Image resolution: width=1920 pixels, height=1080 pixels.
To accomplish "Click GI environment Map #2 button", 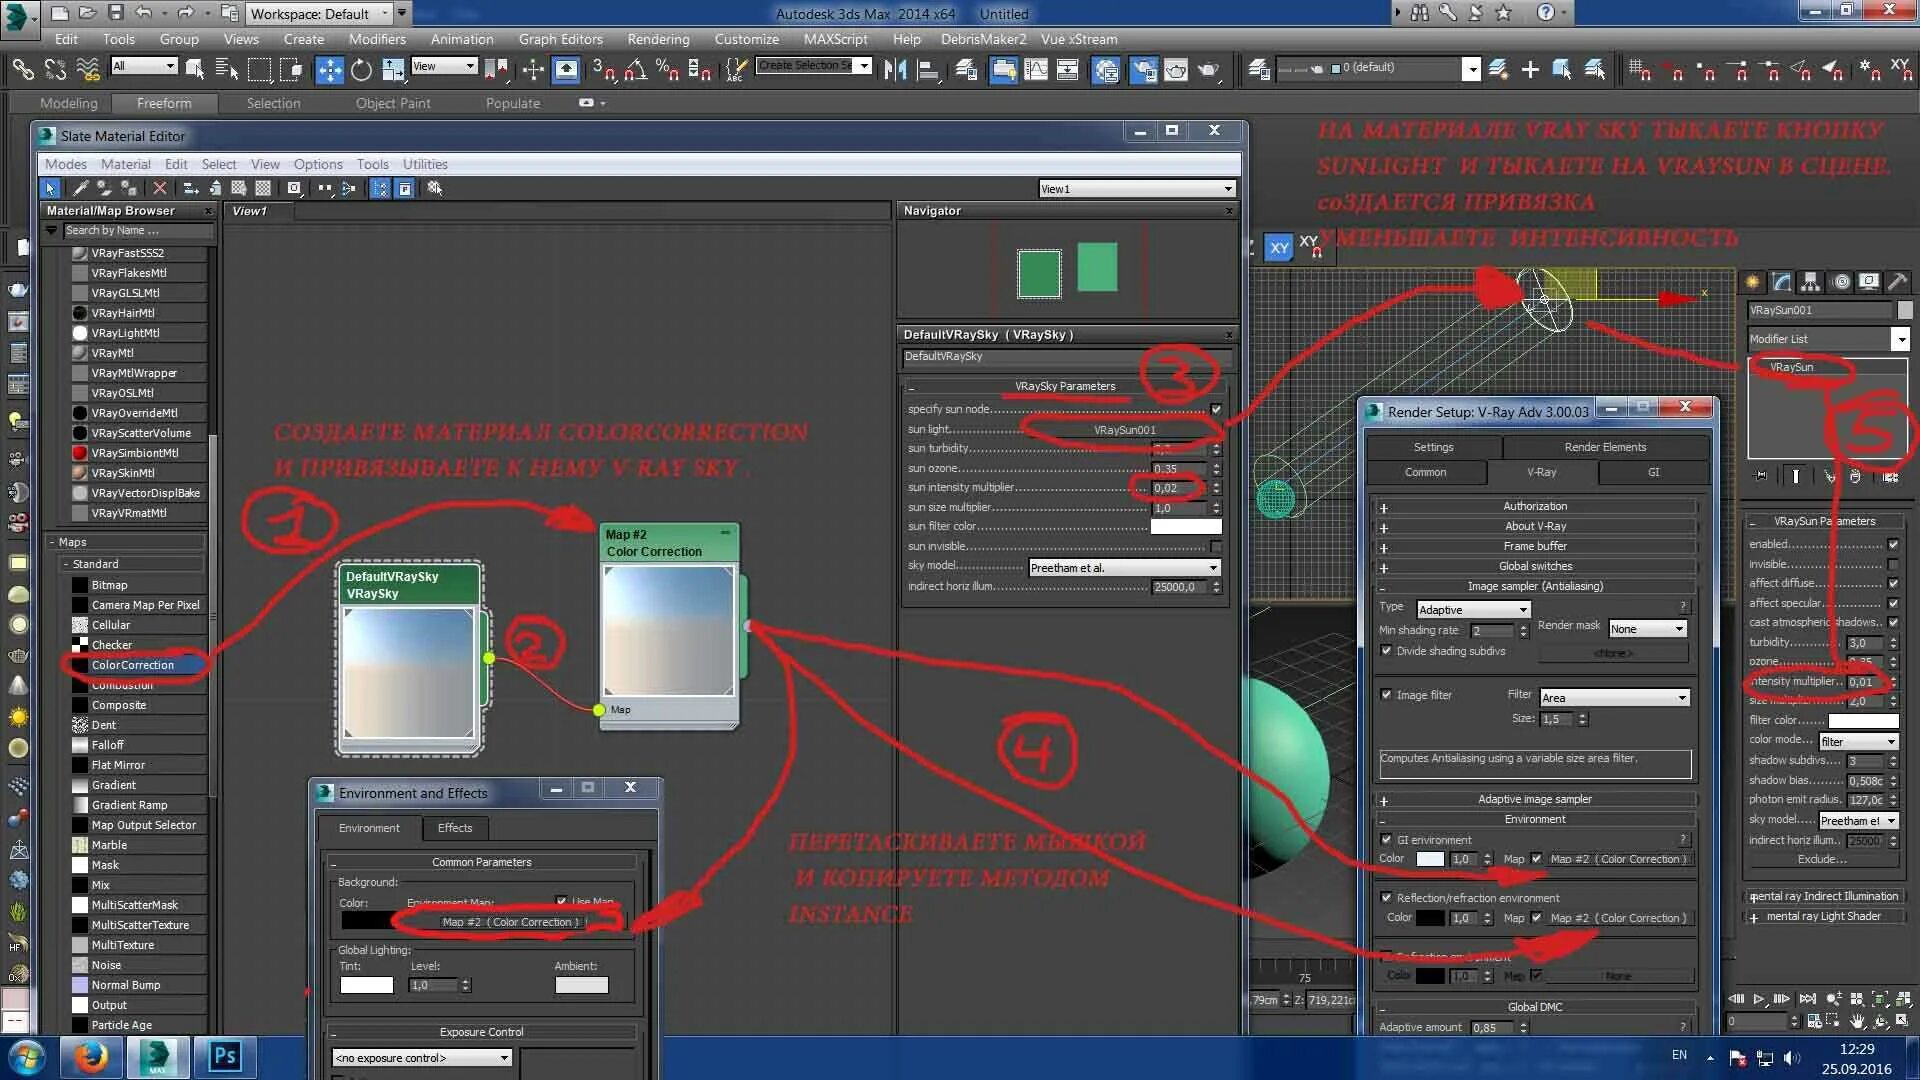I will [x=1618, y=859].
